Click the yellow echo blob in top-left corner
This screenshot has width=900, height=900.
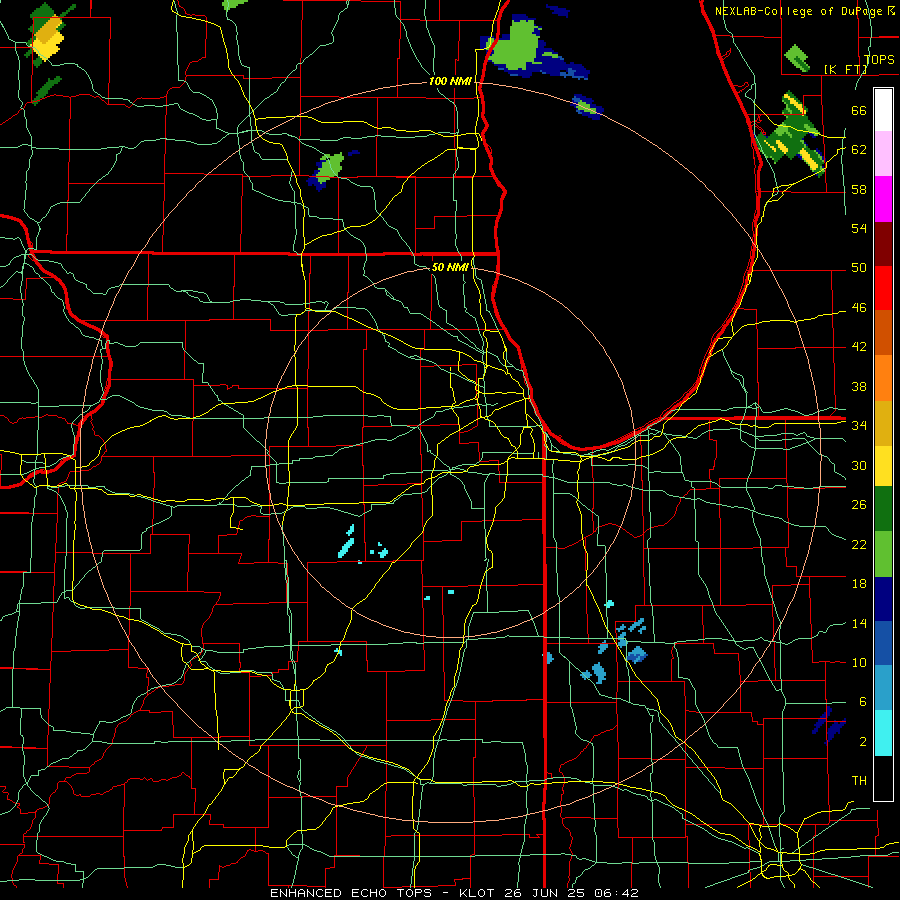[x=48, y=37]
